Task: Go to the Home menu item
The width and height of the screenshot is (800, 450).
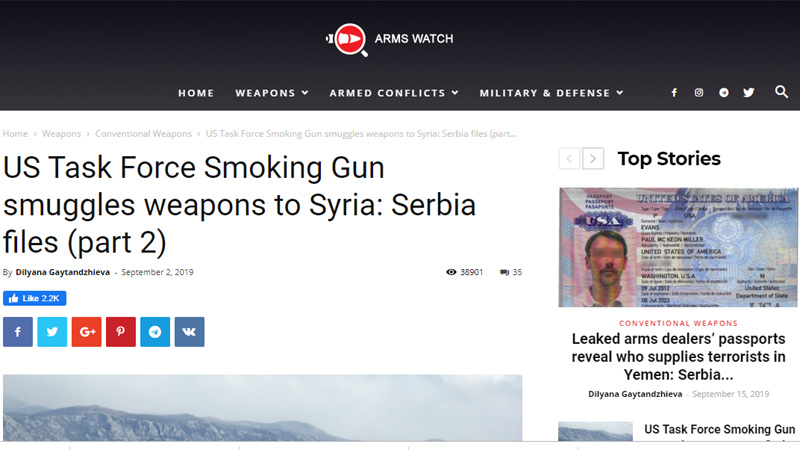Action: tap(196, 93)
